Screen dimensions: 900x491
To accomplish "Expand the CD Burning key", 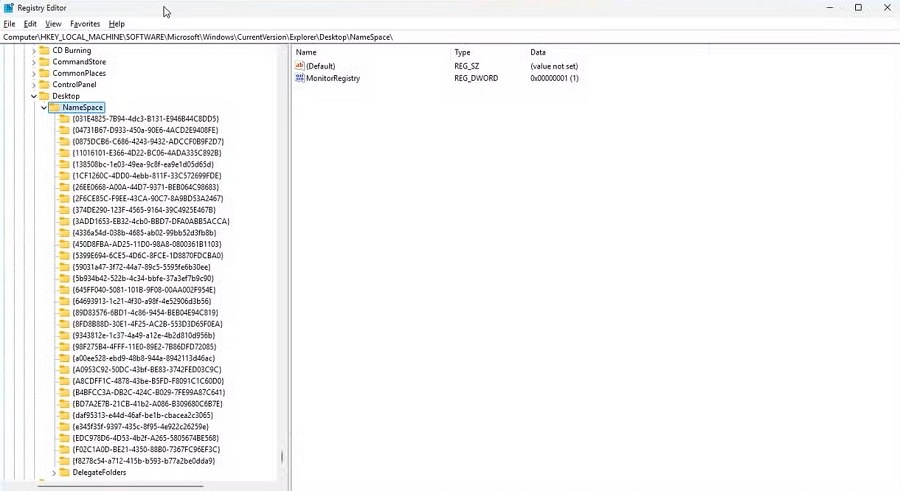I will click(x=33, y=51).
